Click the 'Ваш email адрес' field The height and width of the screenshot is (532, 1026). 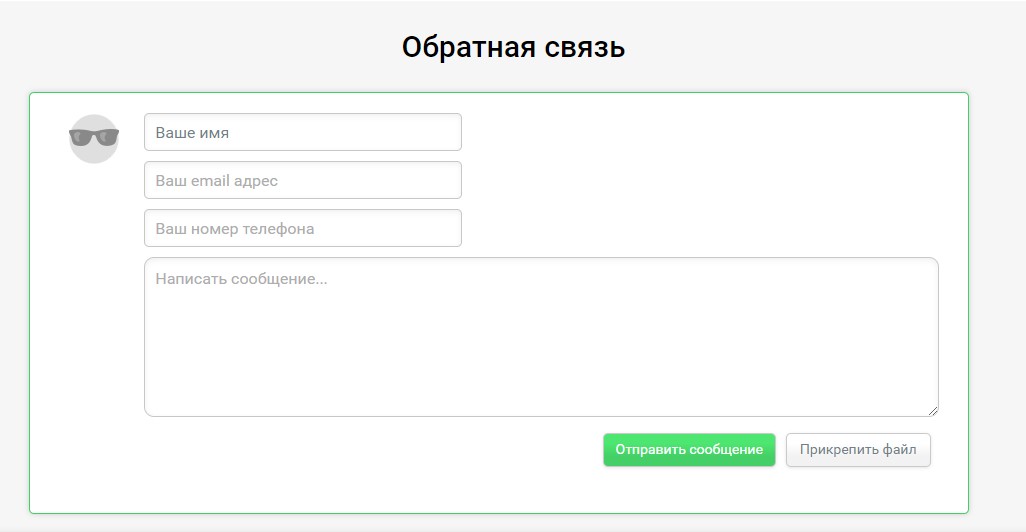pos(303,180)
